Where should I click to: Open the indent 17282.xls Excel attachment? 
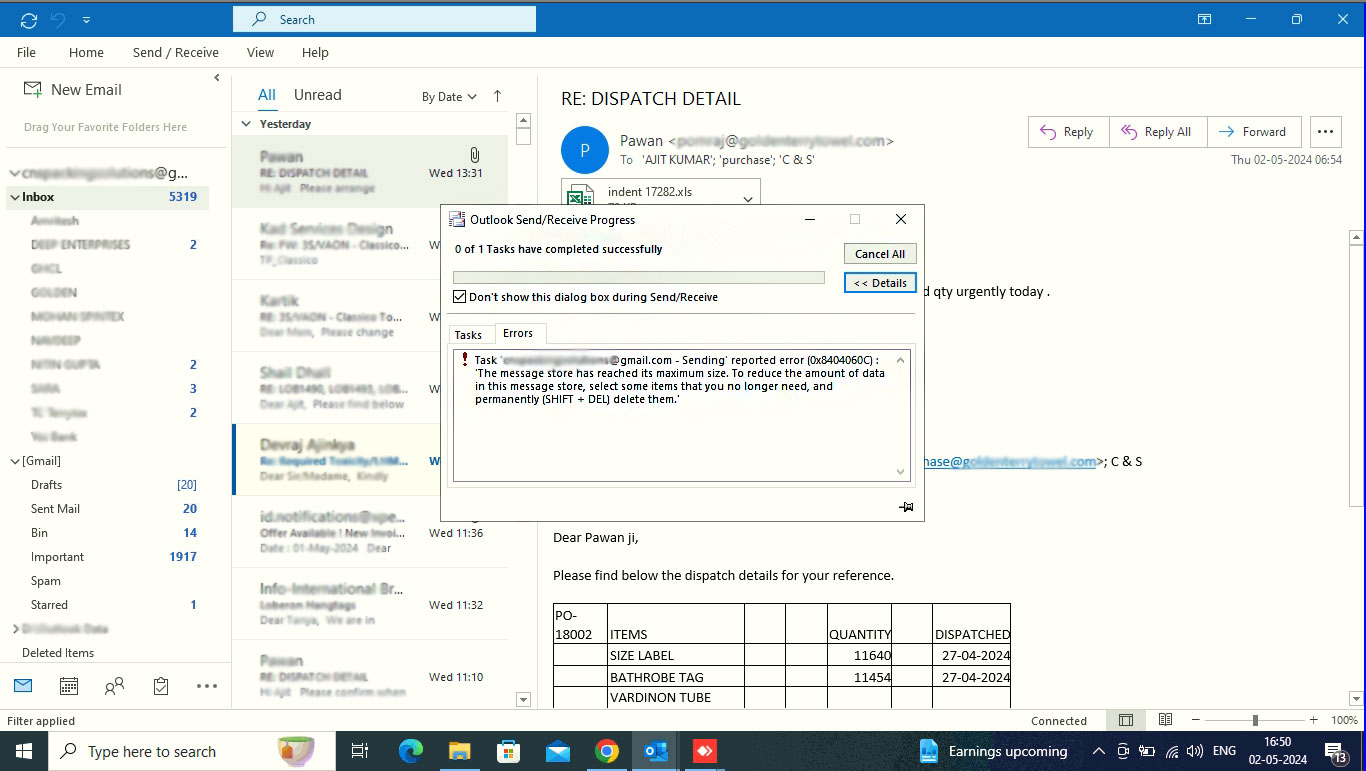pyautogui.click(x=645, y=191)
